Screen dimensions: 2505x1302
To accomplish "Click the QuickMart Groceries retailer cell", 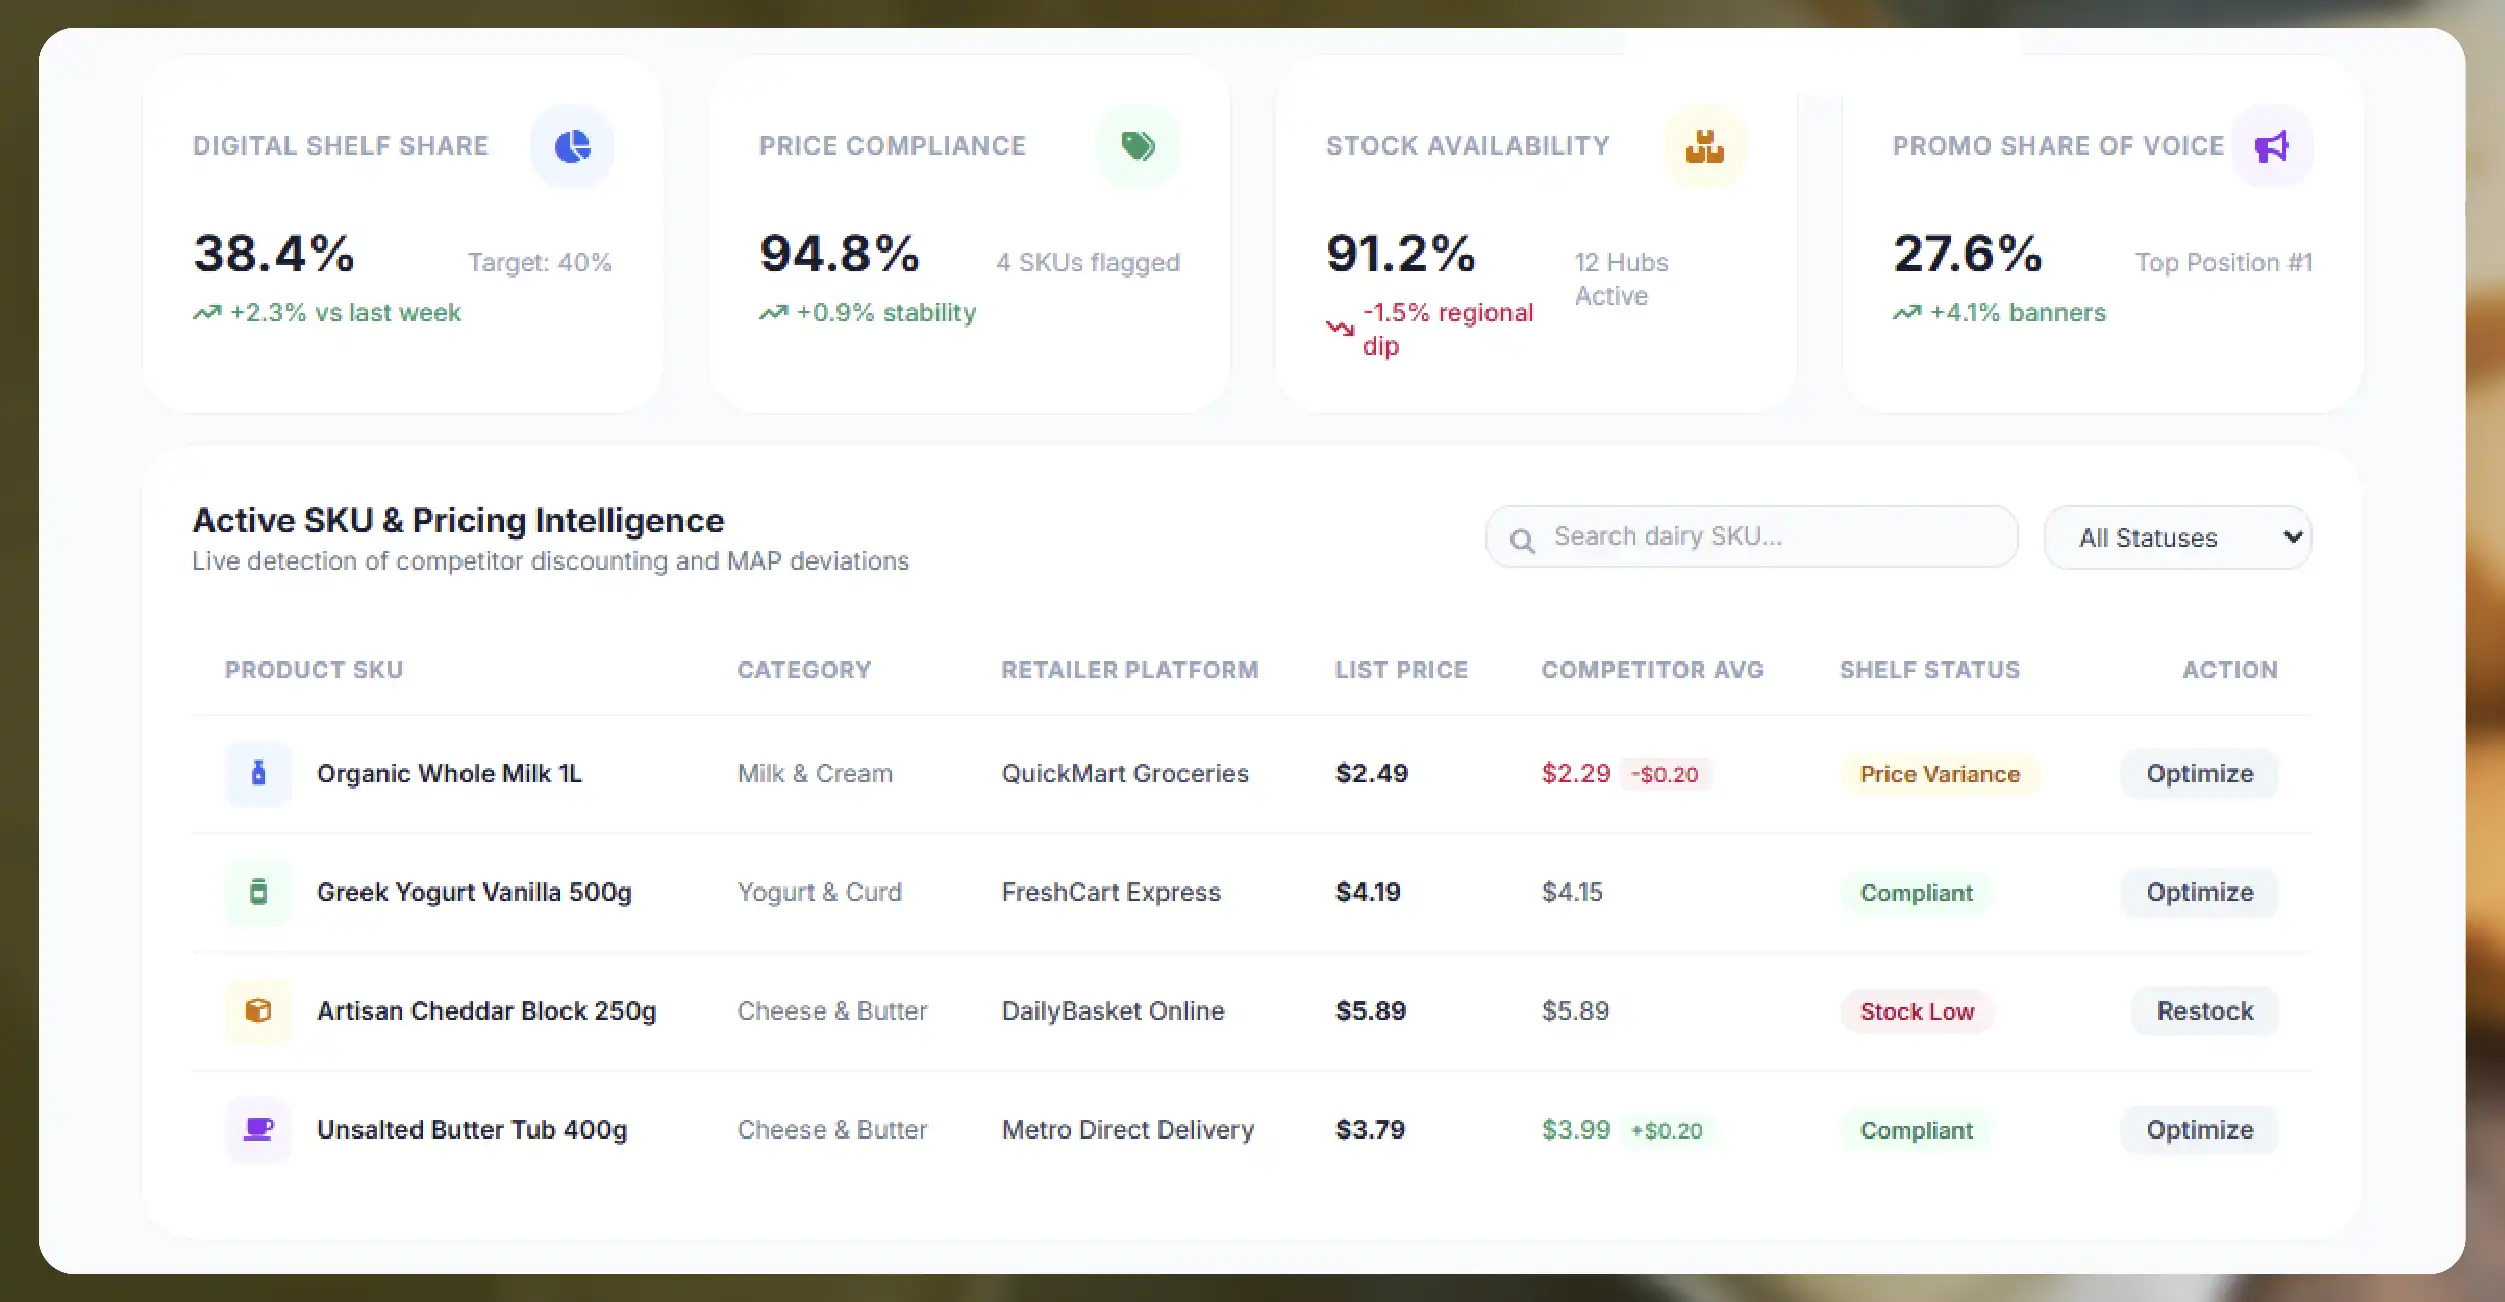I will tap(1125, 773).
